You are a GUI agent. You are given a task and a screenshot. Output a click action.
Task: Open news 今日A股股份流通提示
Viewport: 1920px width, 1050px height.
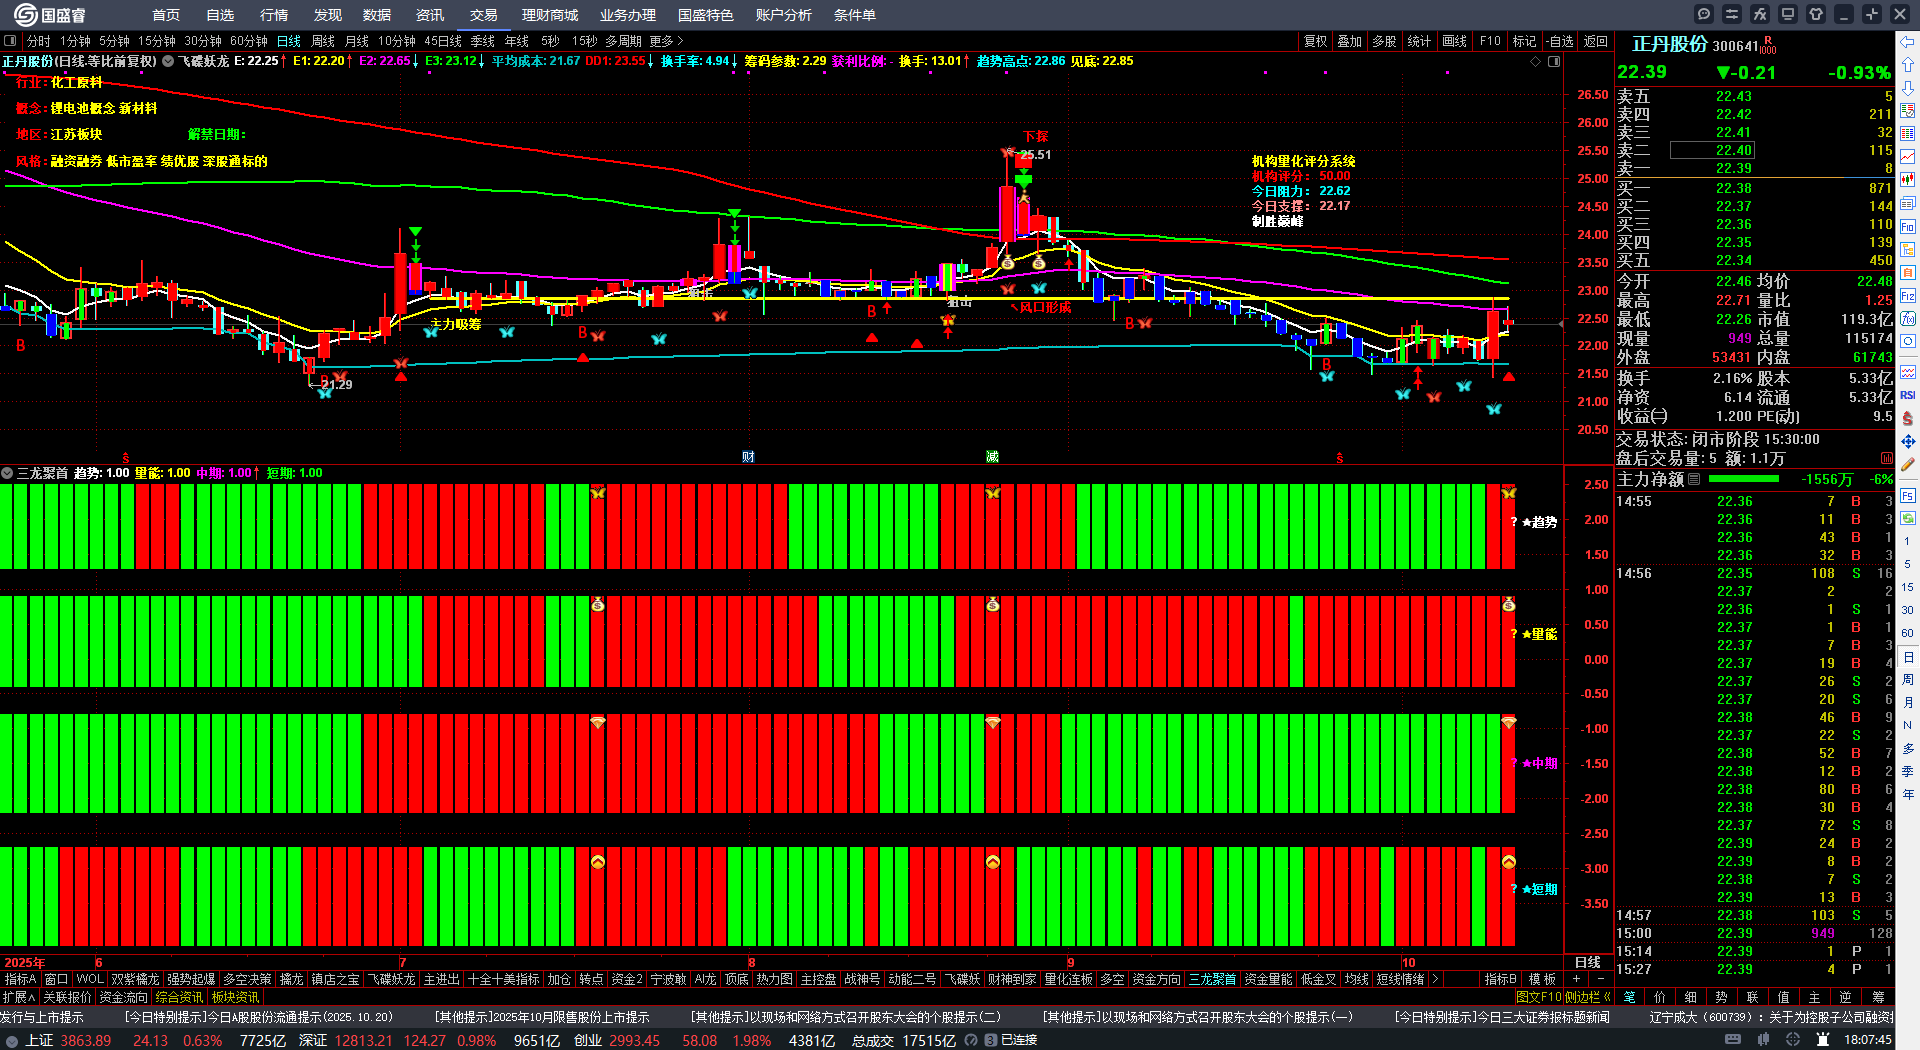coord(258,1017)
